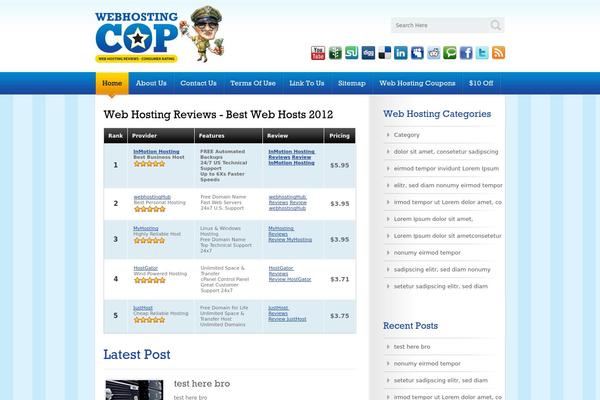The image size is (600, 400).
Task: Open 'sadipscing elitr, sed diam nonumy' category
Action: tap(442, 270)
